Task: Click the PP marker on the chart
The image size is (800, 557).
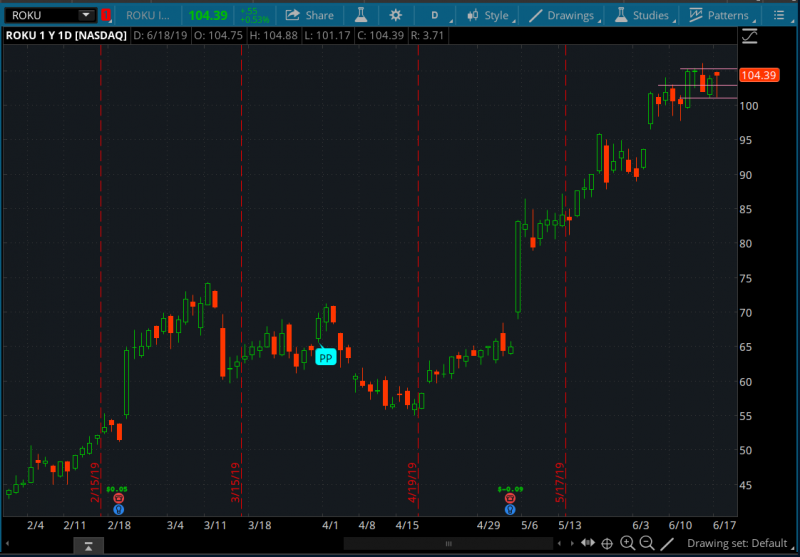Action: point(325,356)
